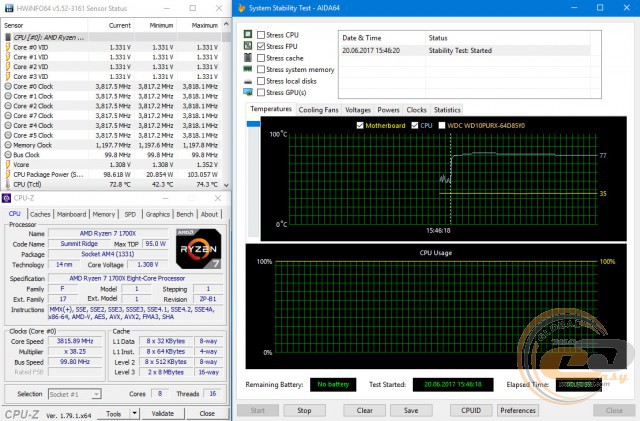Image resolution: width=640 pixels, height=421 pixels.
Task: Click the Validate button in CPU-Z
Action: [x=163, y=413]
